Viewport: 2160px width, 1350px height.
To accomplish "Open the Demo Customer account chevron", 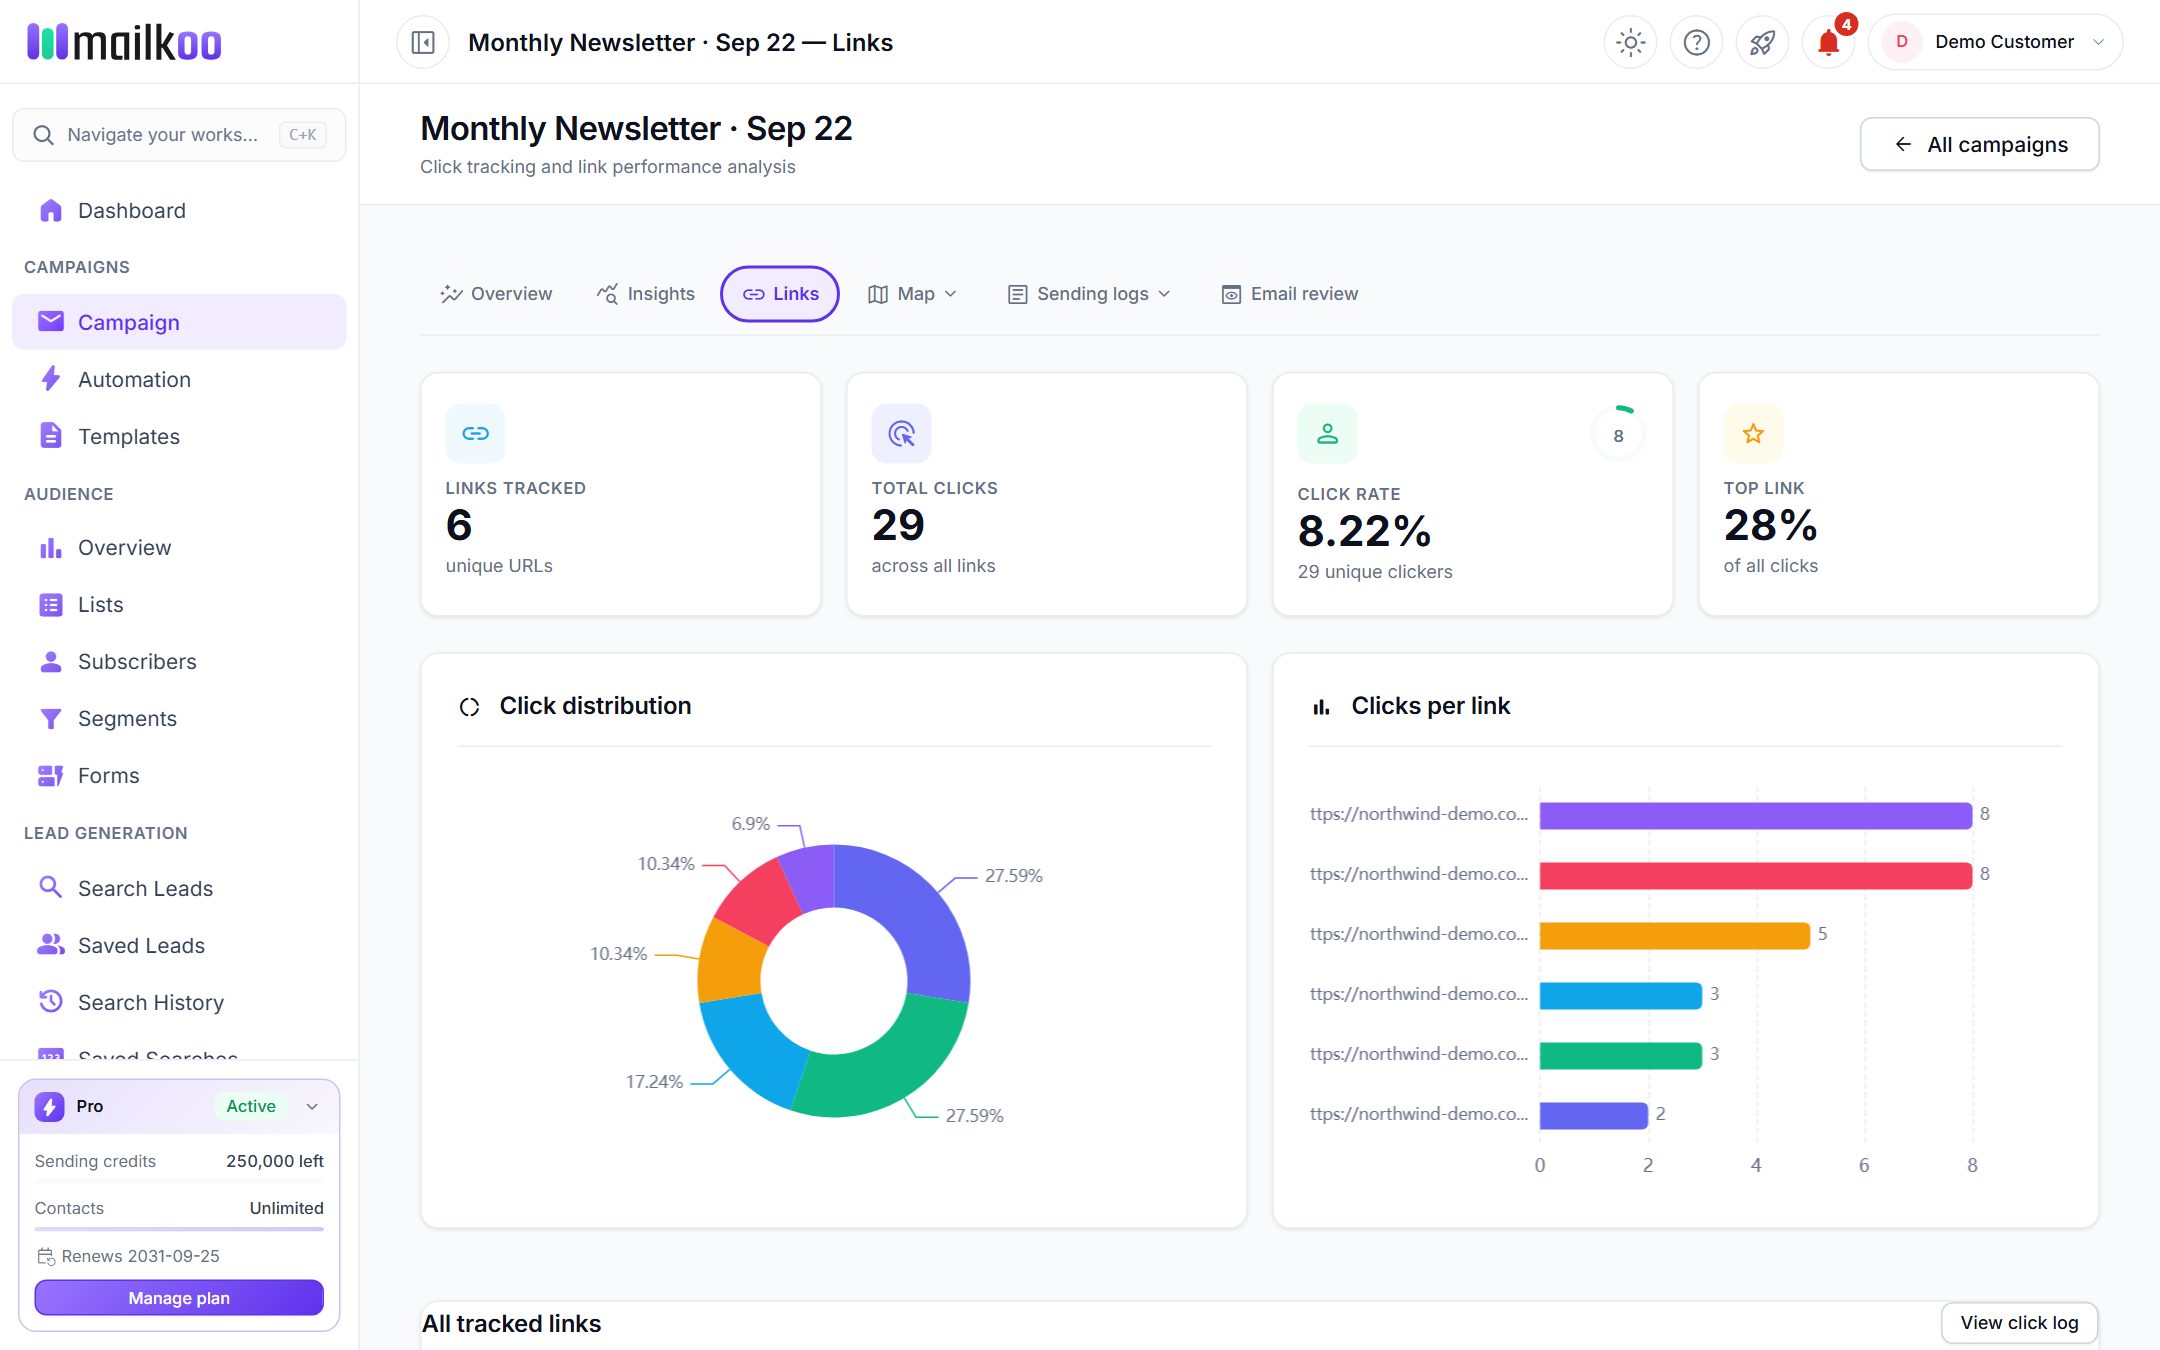I will [2098, 42].
